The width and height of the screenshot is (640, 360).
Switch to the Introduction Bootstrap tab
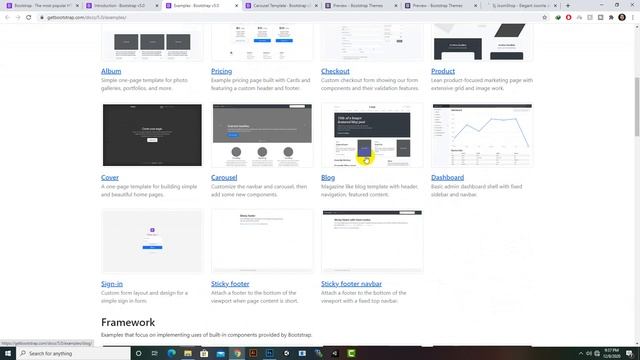(x=119, y=6)
